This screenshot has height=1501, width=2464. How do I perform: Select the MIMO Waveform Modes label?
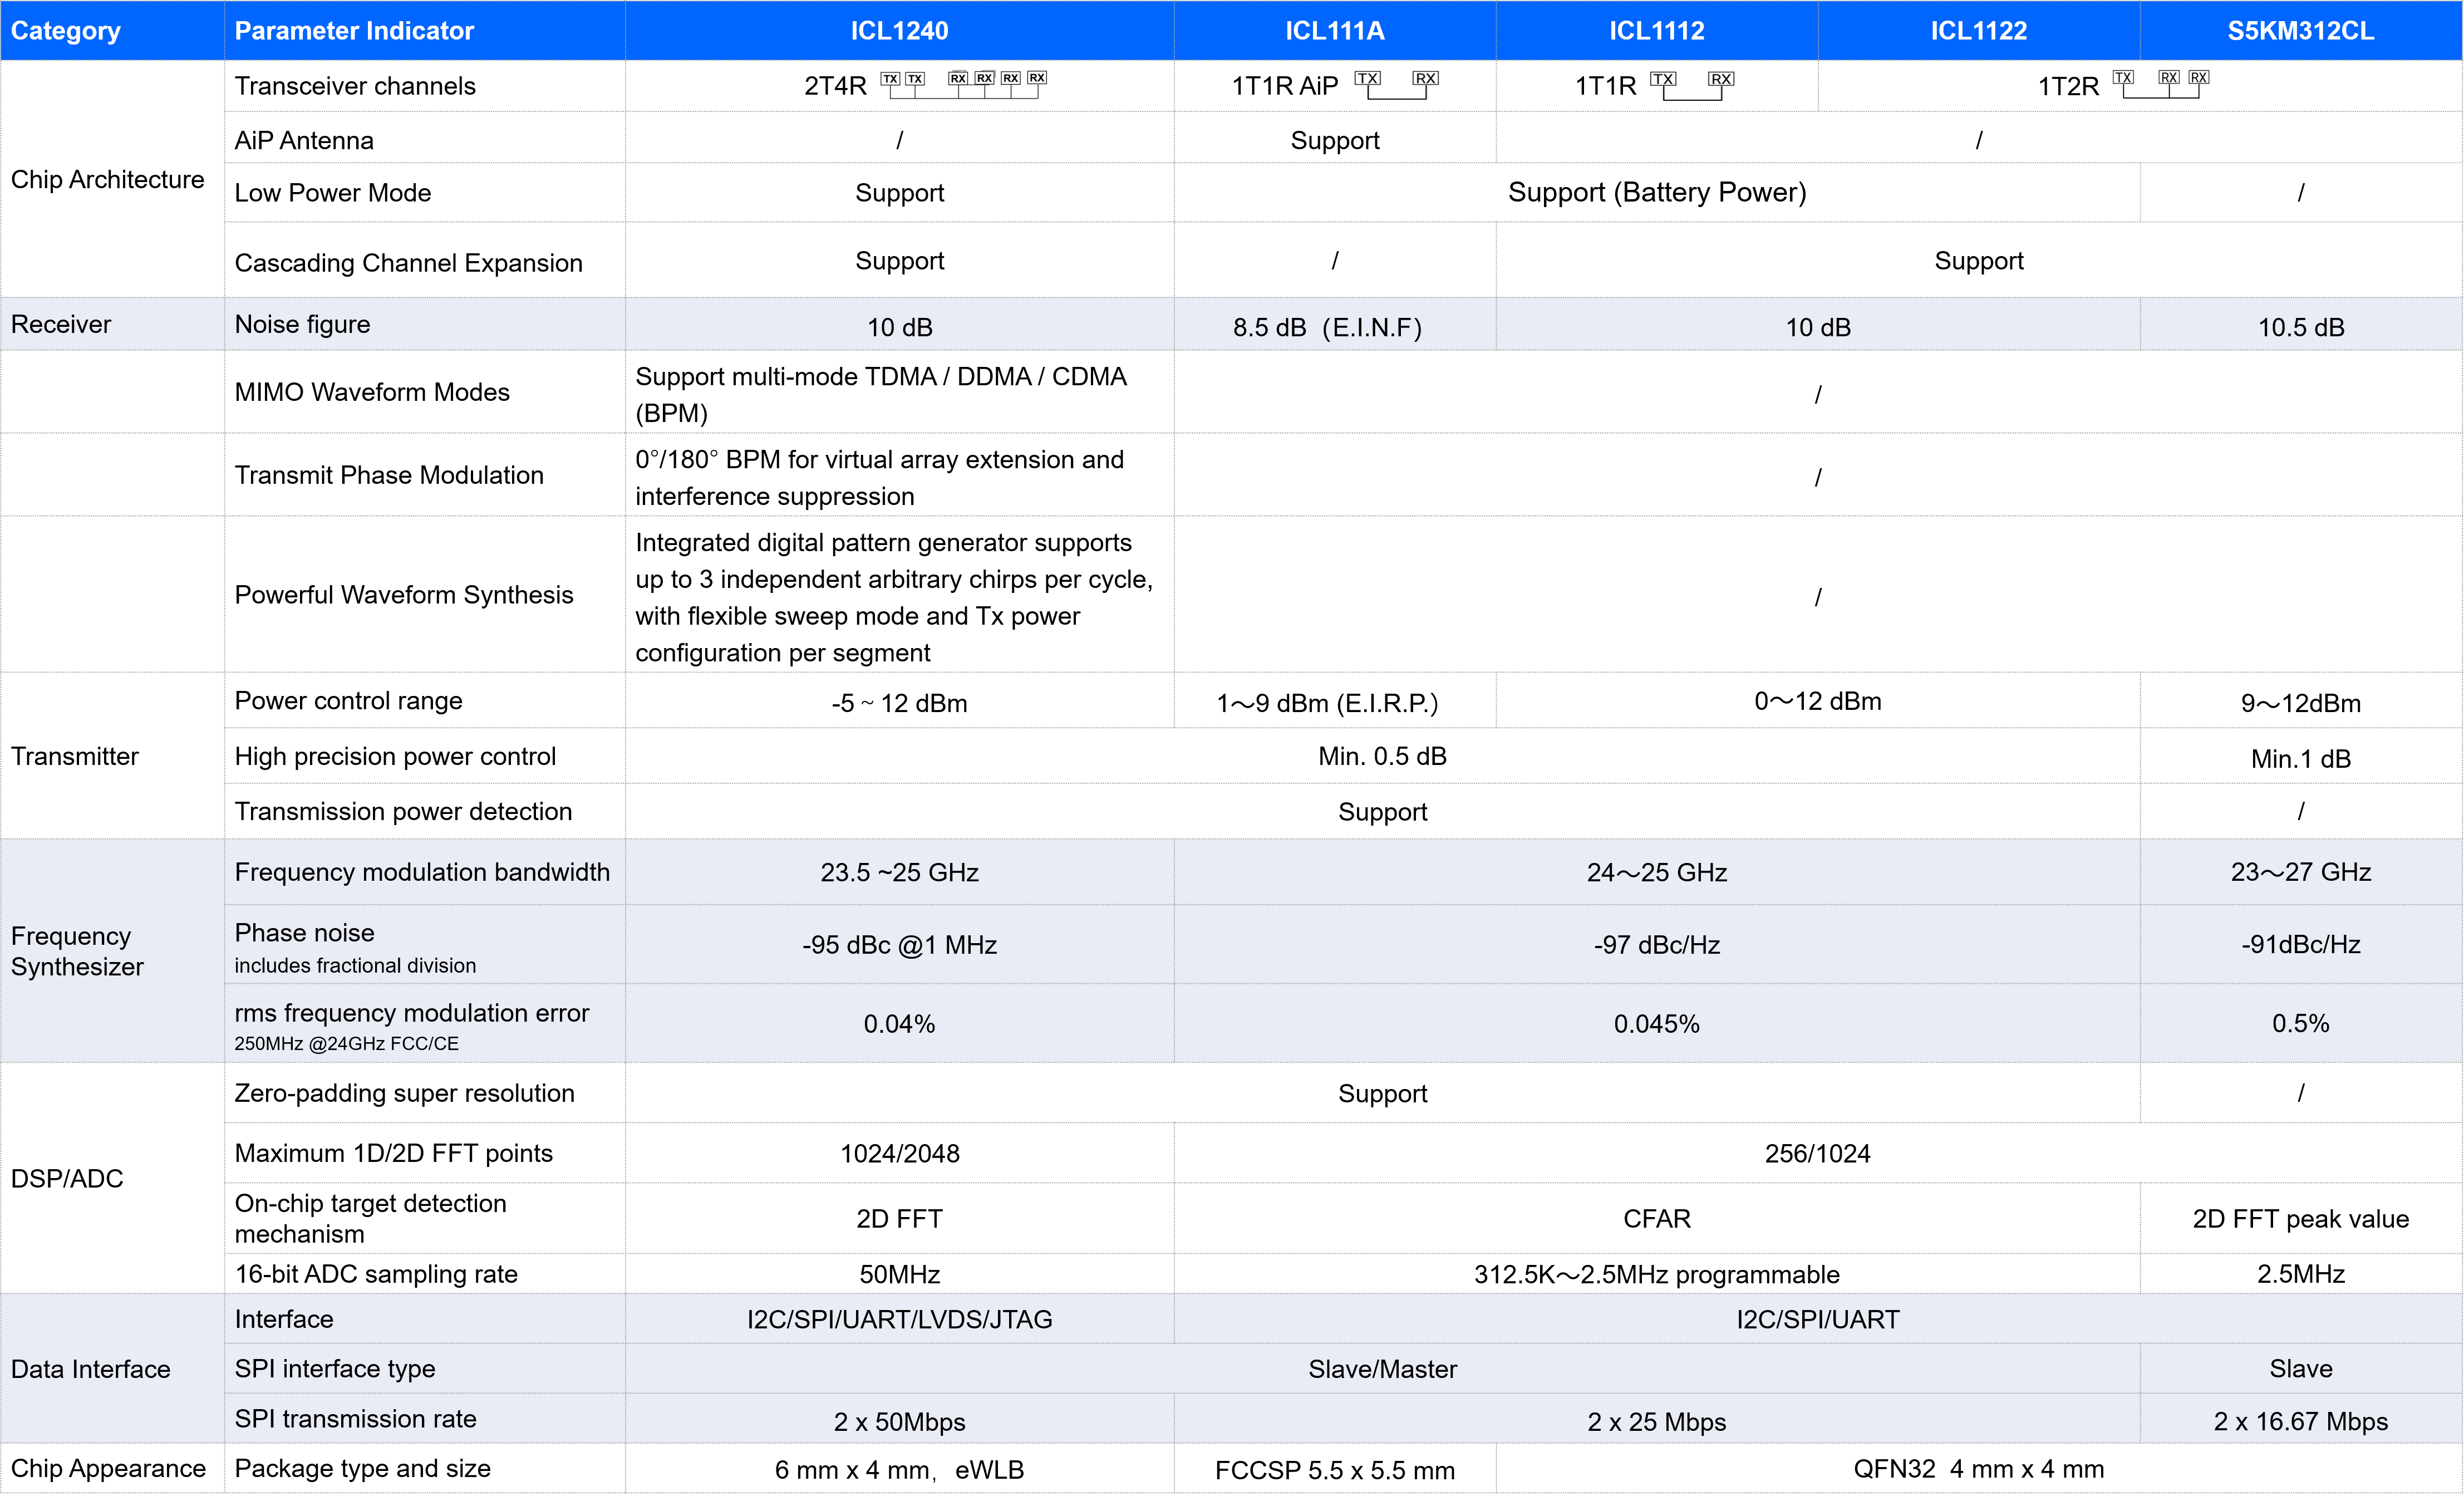point(372,392)
